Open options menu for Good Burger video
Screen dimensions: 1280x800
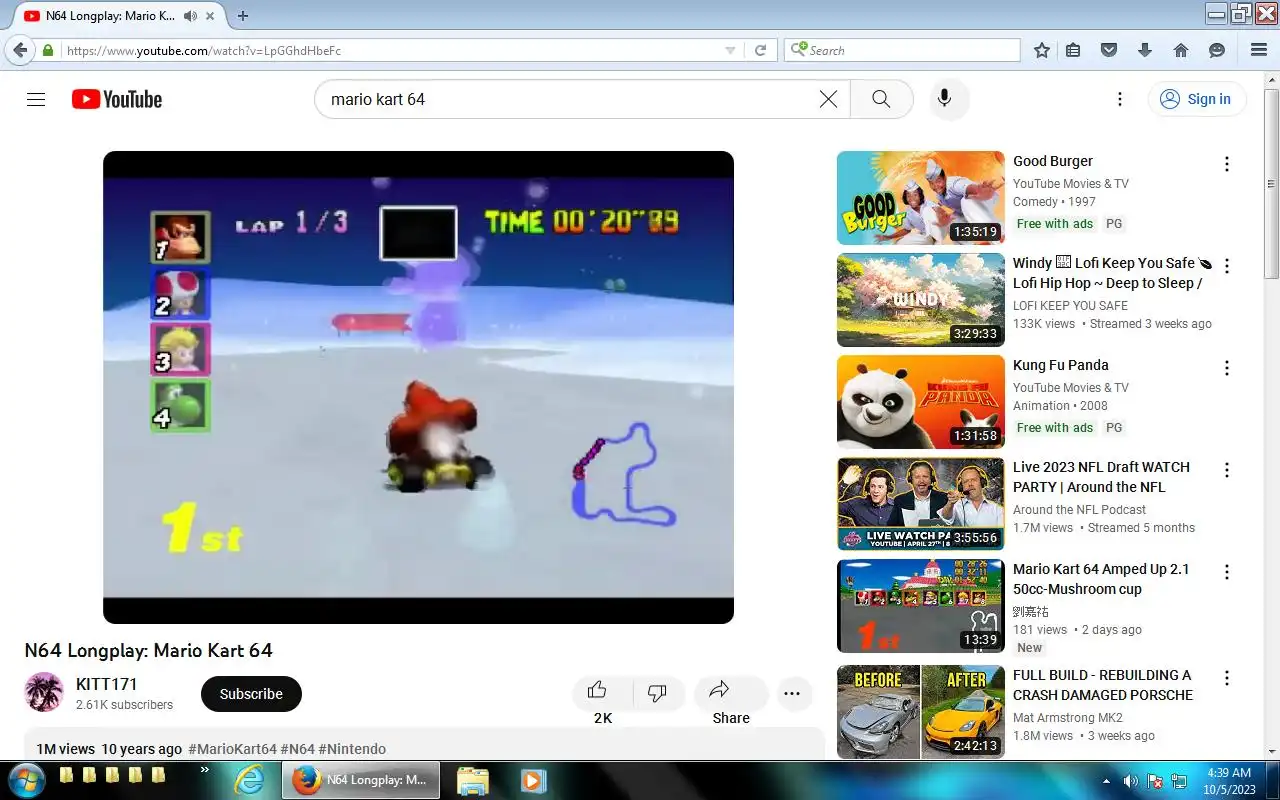point(1227,164)
